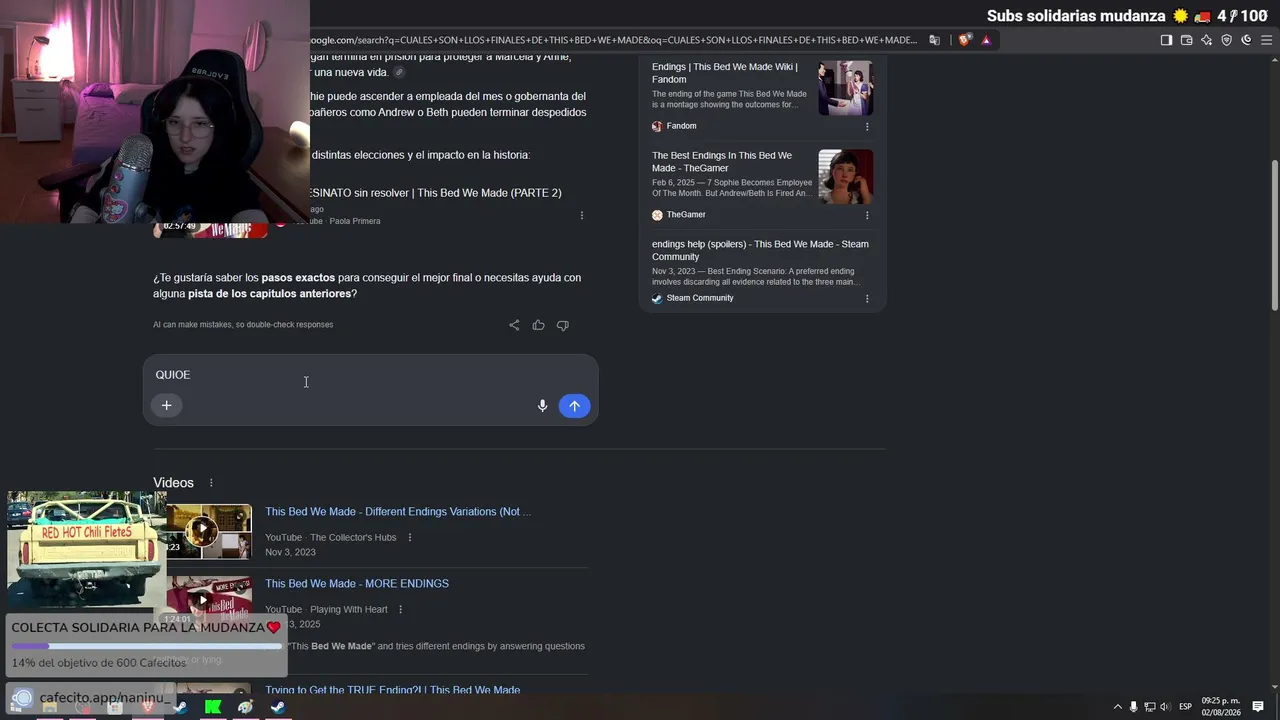This screenshot has height=720, width=1280.
Task: Click 'YouTube · Playing With Heart' channel text
Action: pyautogui.click(x=326, y=610)
